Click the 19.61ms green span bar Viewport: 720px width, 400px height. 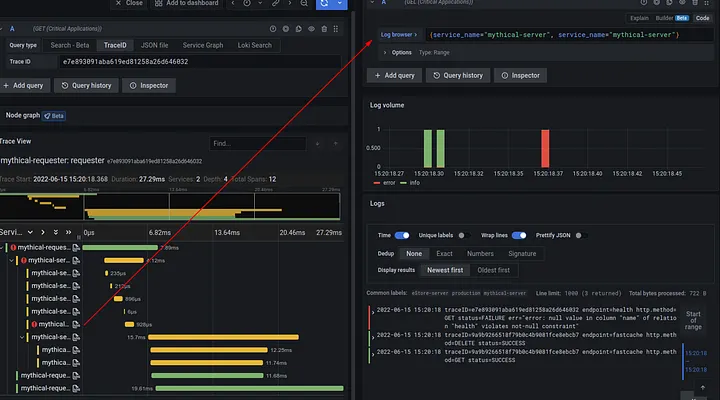pos(249,389)
